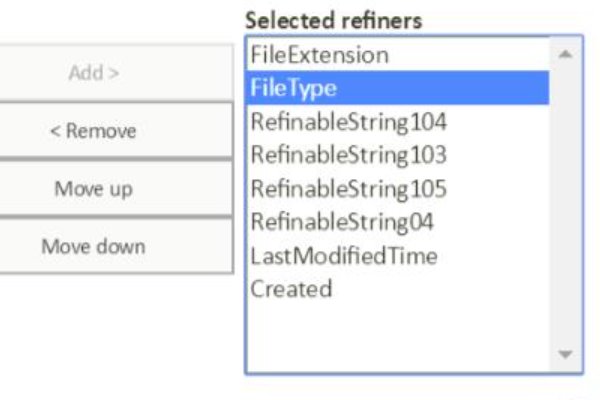Click the Move down button
Screen dimensions: 600x400
[93, 246]
